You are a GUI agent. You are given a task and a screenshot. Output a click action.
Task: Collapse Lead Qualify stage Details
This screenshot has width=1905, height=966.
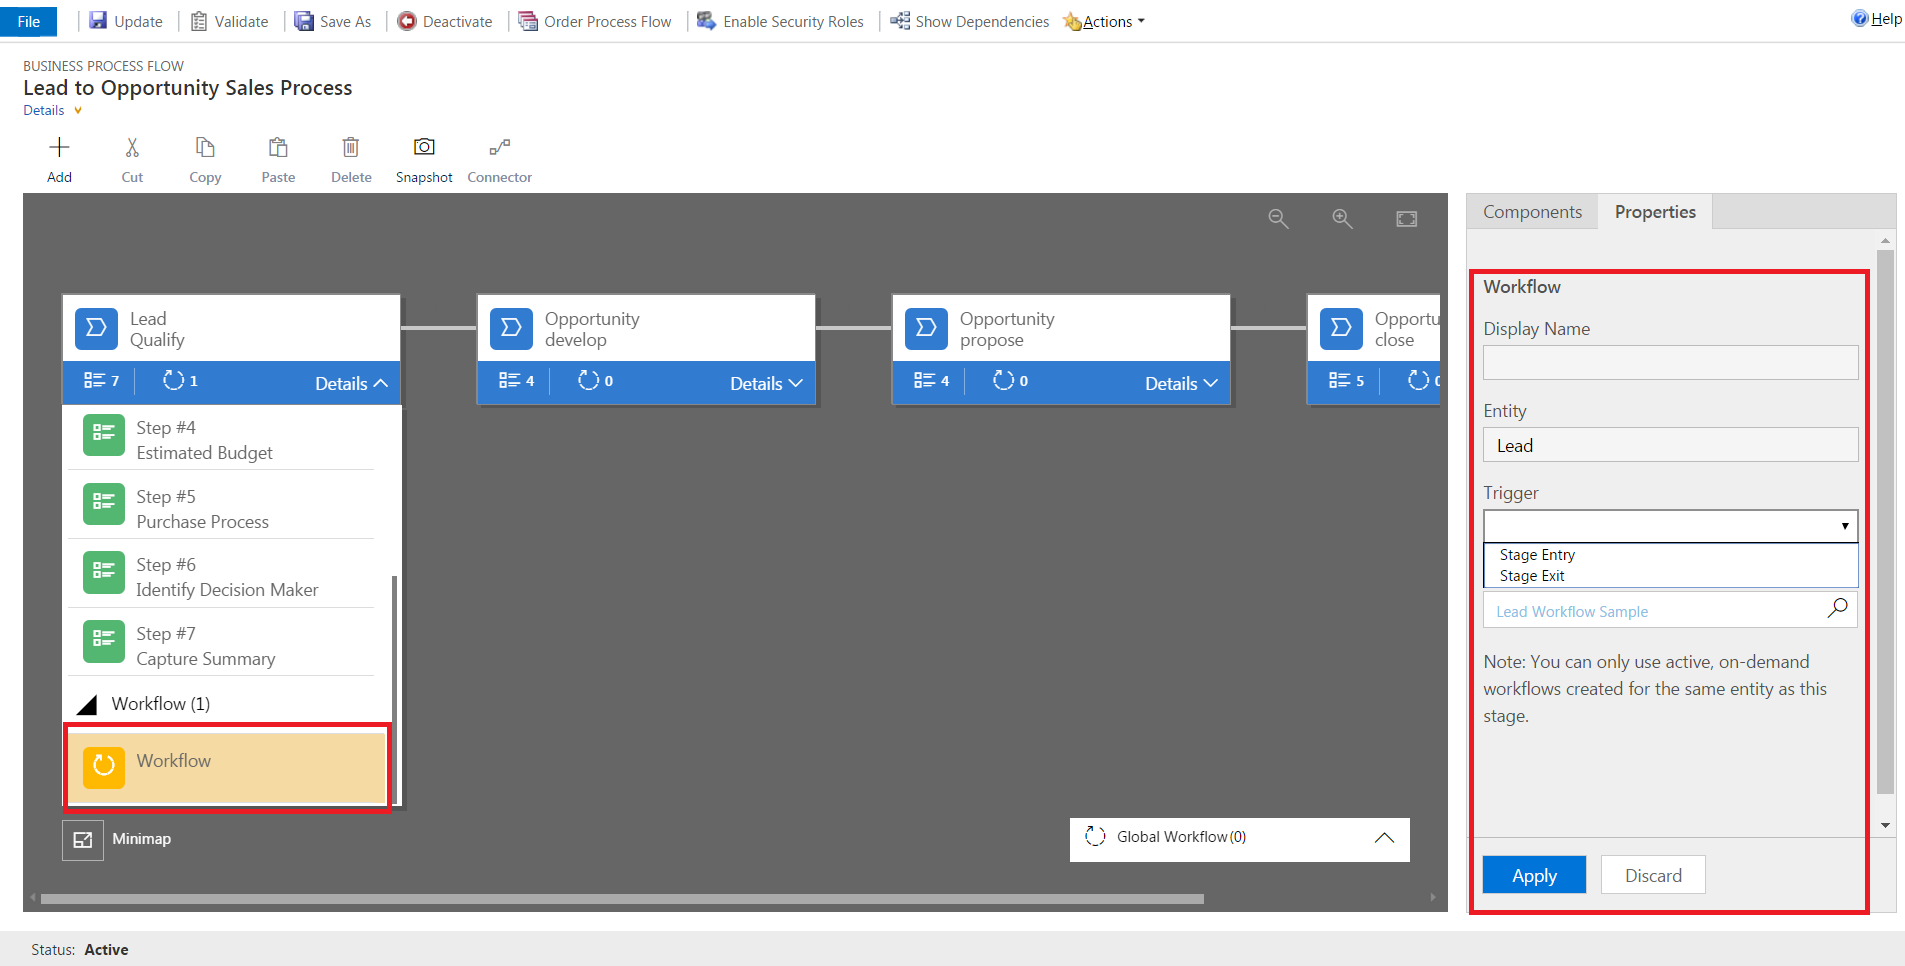[x=351, y=383]
